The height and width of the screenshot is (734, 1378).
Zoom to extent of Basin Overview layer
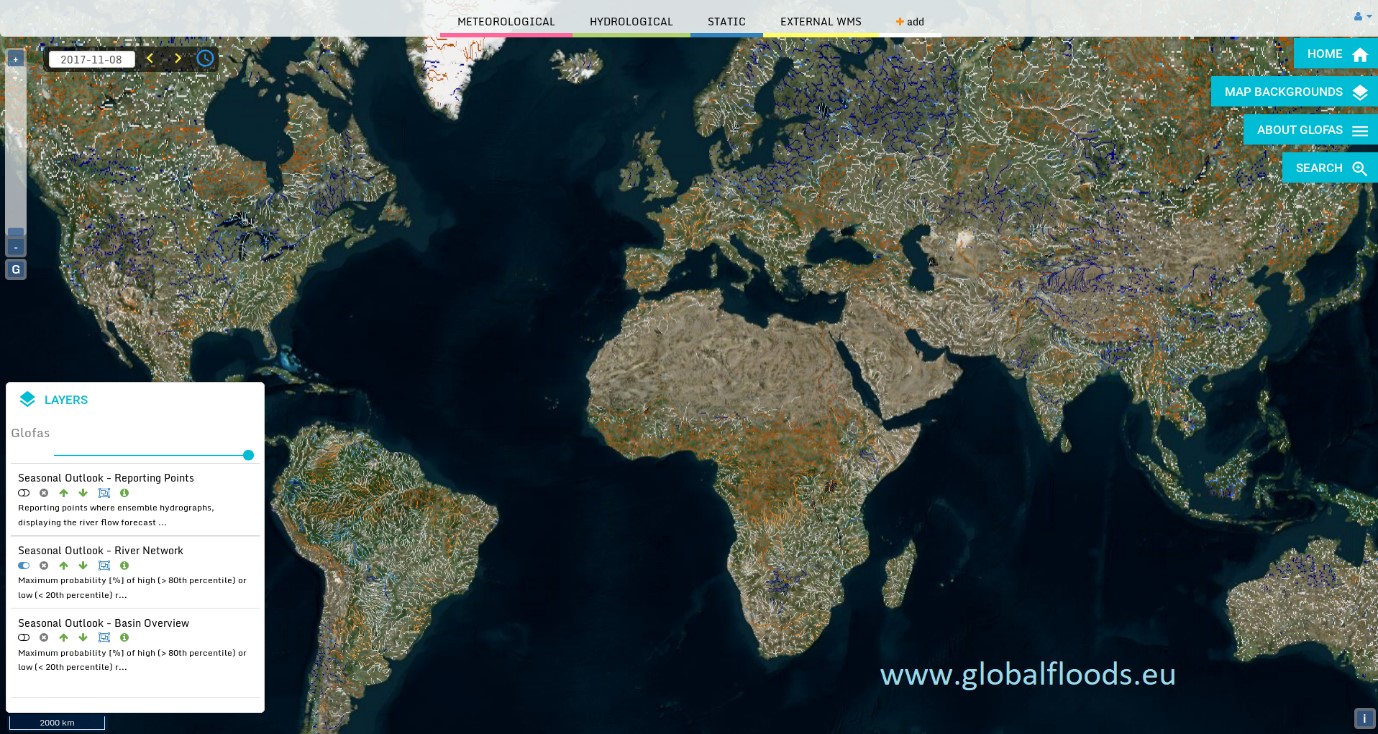104,638
